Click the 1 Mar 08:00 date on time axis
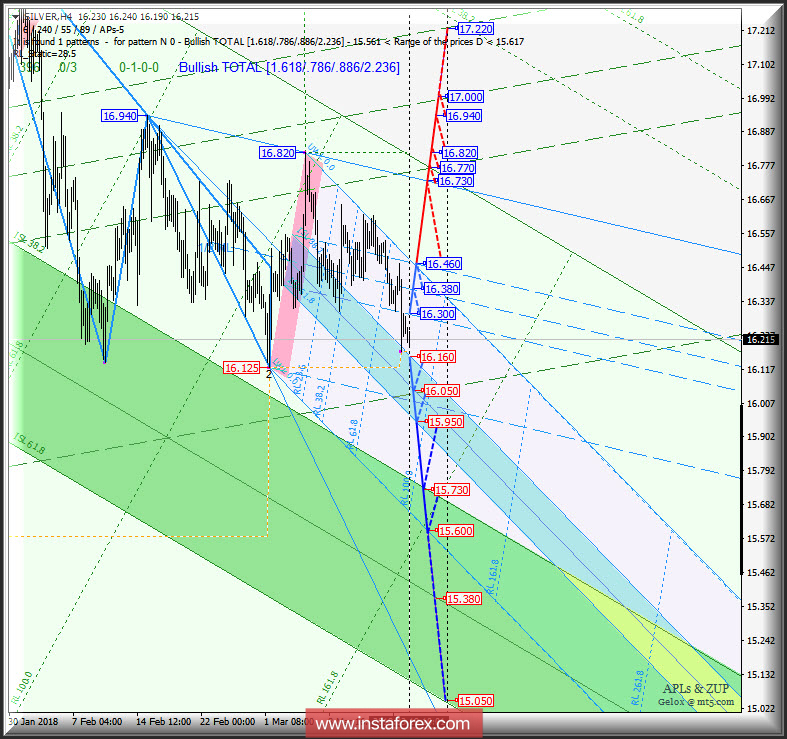 (x=289, y=722)
